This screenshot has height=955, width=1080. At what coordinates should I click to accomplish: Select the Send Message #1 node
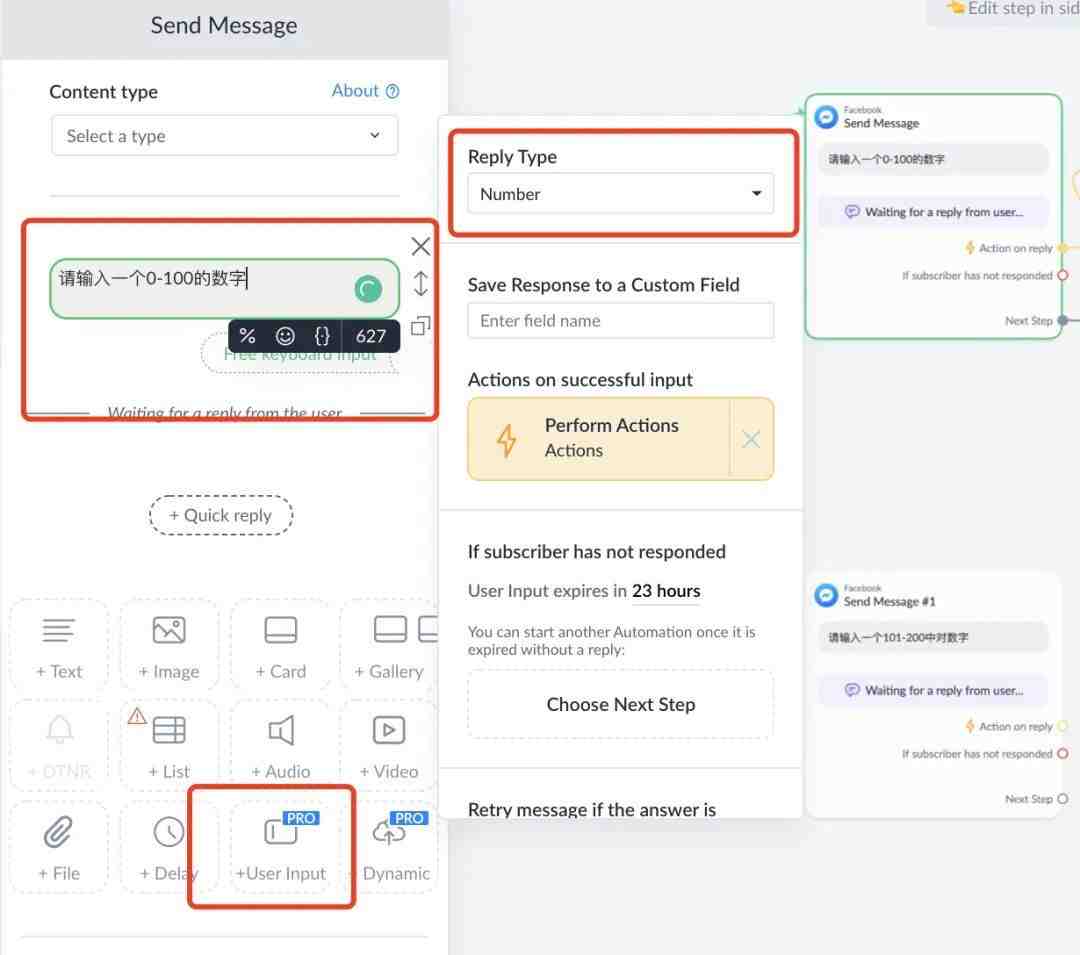point(933,694)
